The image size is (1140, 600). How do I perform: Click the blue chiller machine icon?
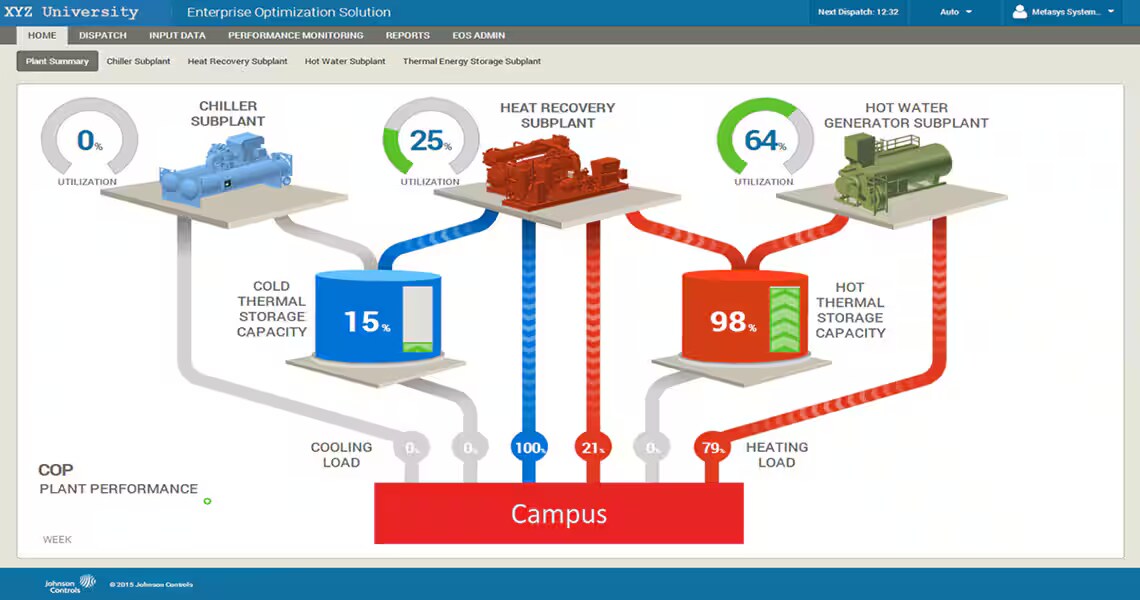pos(225,166)
